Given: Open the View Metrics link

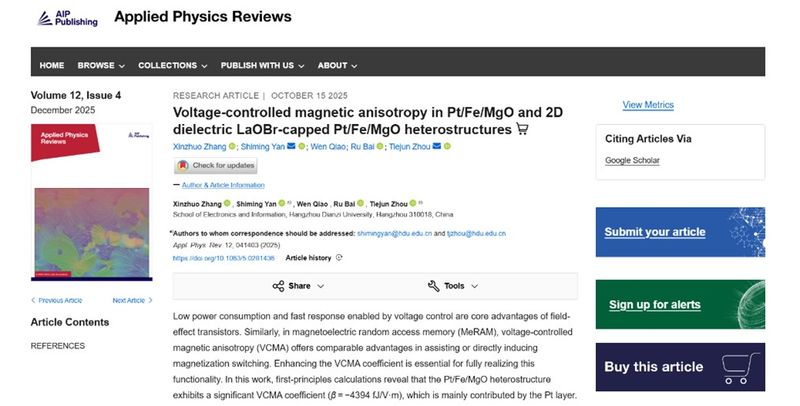Looking at the screenshot, I should (648, 105).
